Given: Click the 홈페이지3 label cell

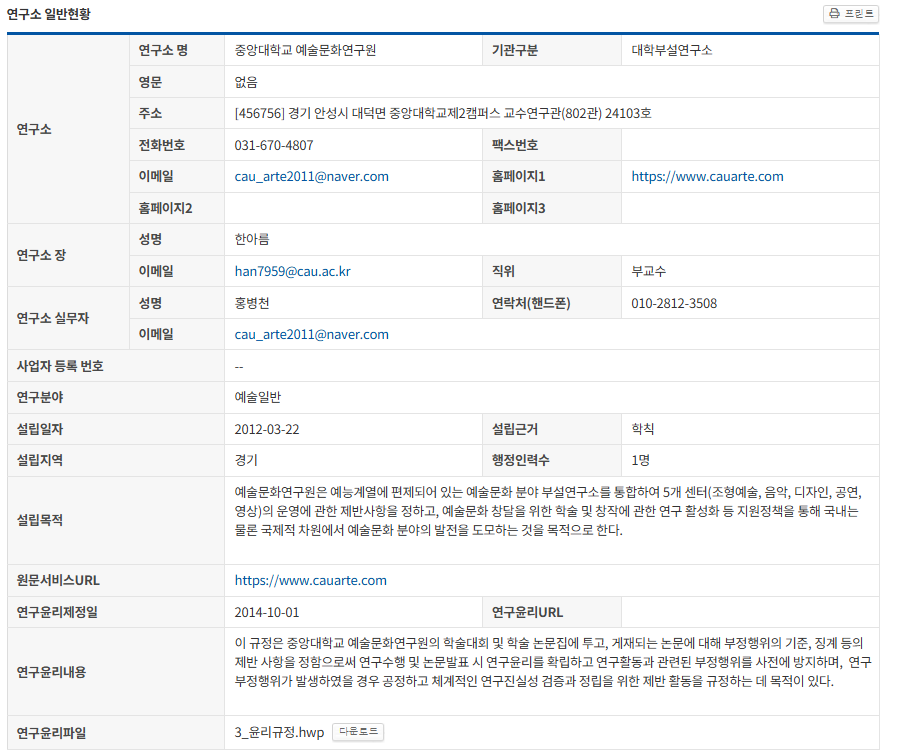Looking at the screenshot, I should point(552,208).
